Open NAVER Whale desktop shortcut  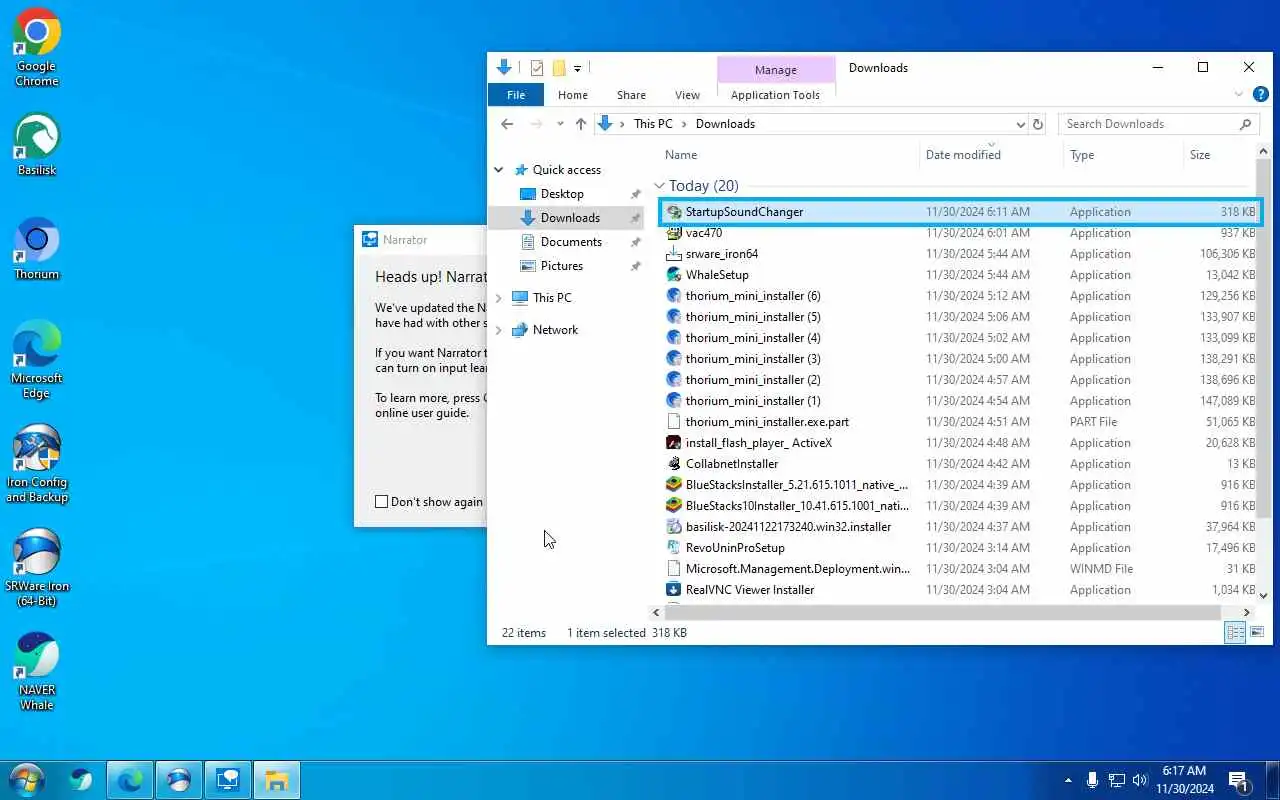[x=37, y=672]
